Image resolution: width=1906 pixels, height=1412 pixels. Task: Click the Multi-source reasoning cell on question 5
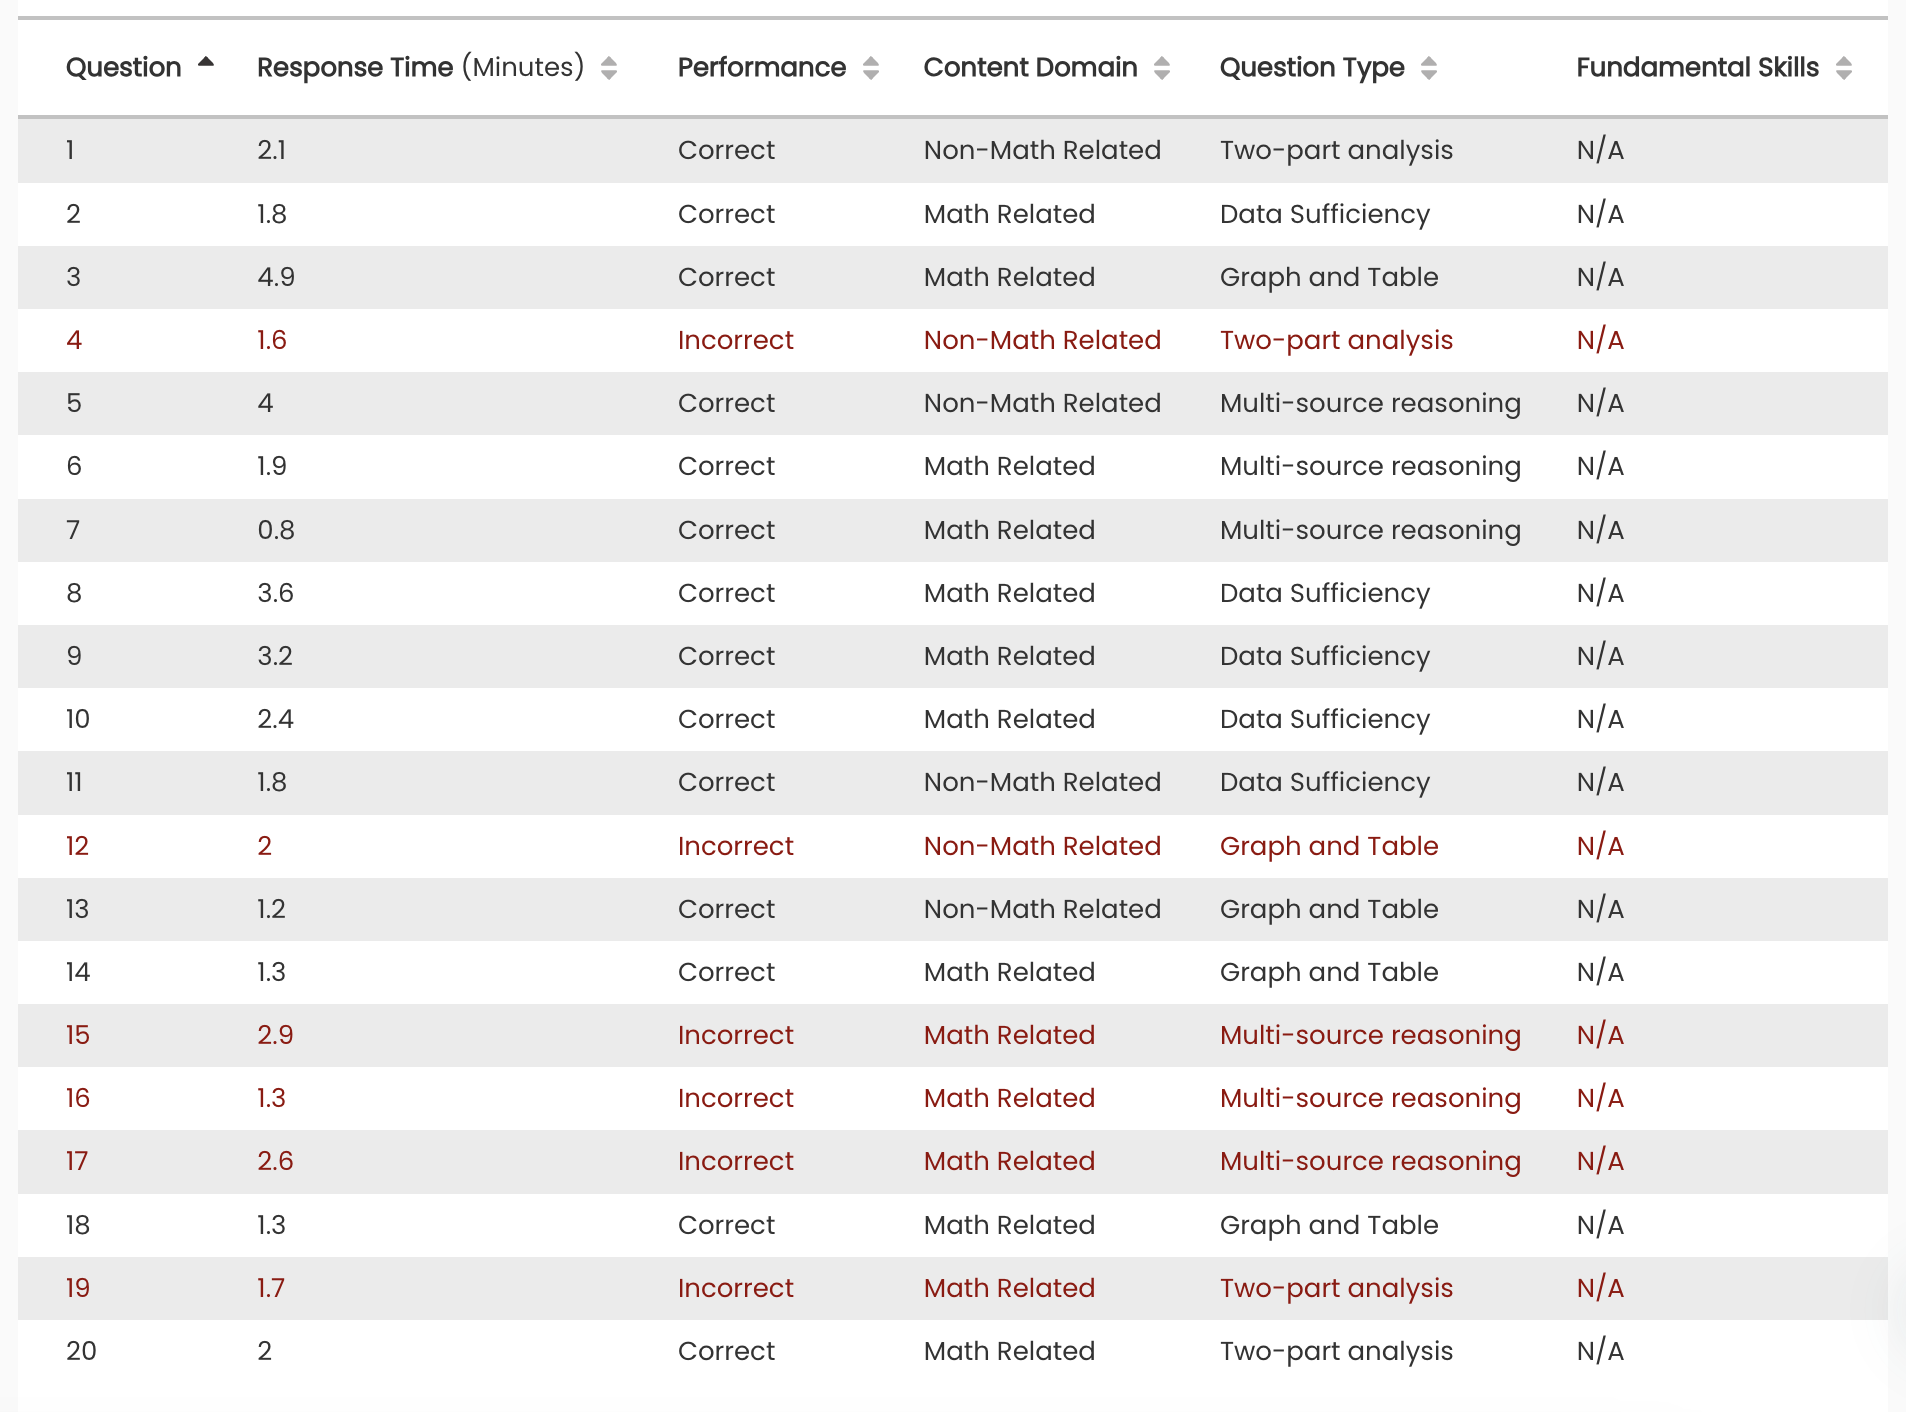[x=1370, y=403]
